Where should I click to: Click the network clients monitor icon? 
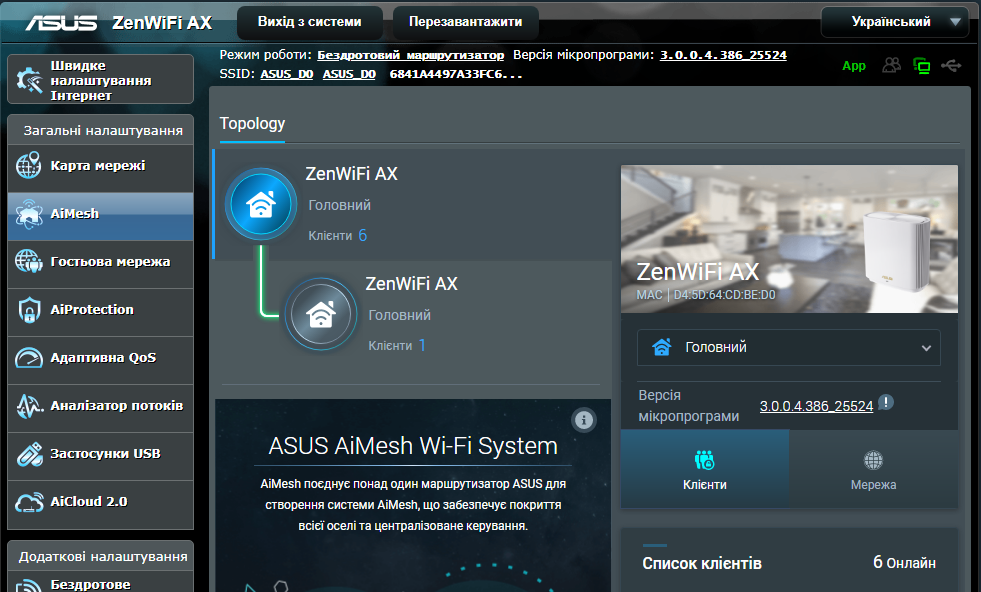click(x=922, y=66)
